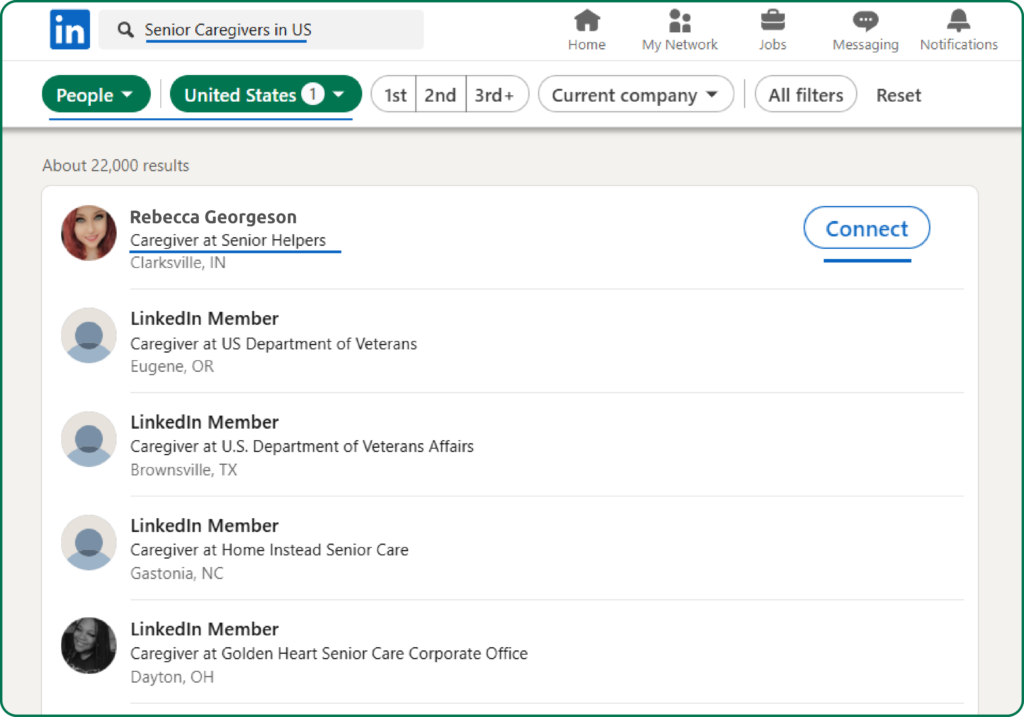
Task: Click avatar of the Eugene, OR member
Action: coord(89,336)
